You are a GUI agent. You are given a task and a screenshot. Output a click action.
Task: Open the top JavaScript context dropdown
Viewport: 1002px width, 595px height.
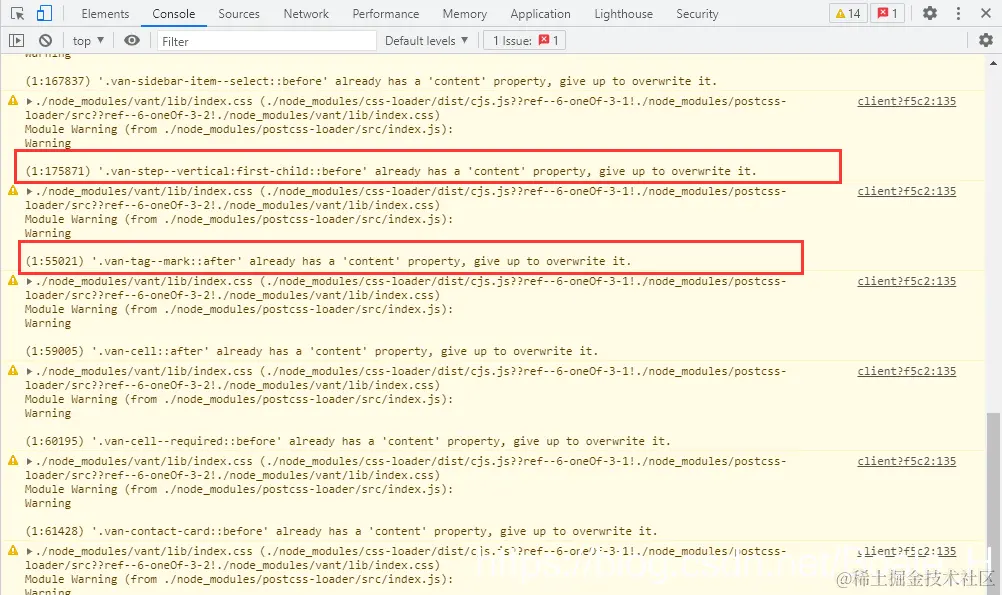click(88, 40)
